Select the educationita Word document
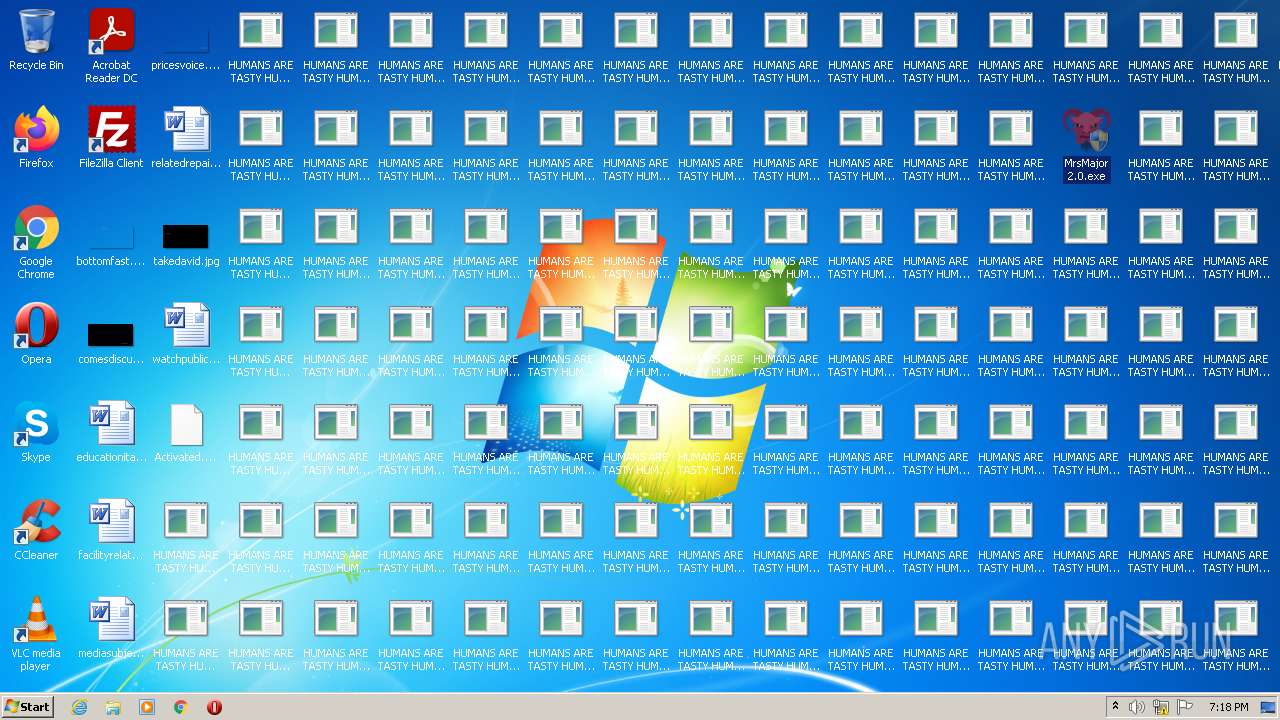This screenshot has height=720, width=1280. tap(111, 432)
